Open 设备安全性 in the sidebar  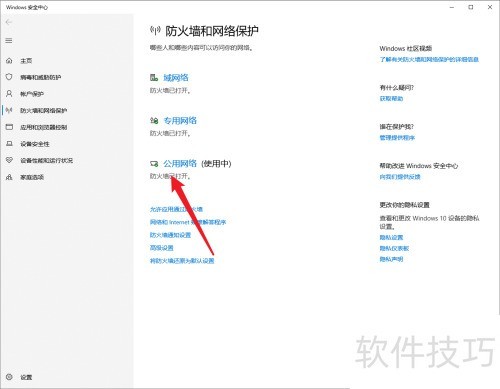tap(35, 144)
